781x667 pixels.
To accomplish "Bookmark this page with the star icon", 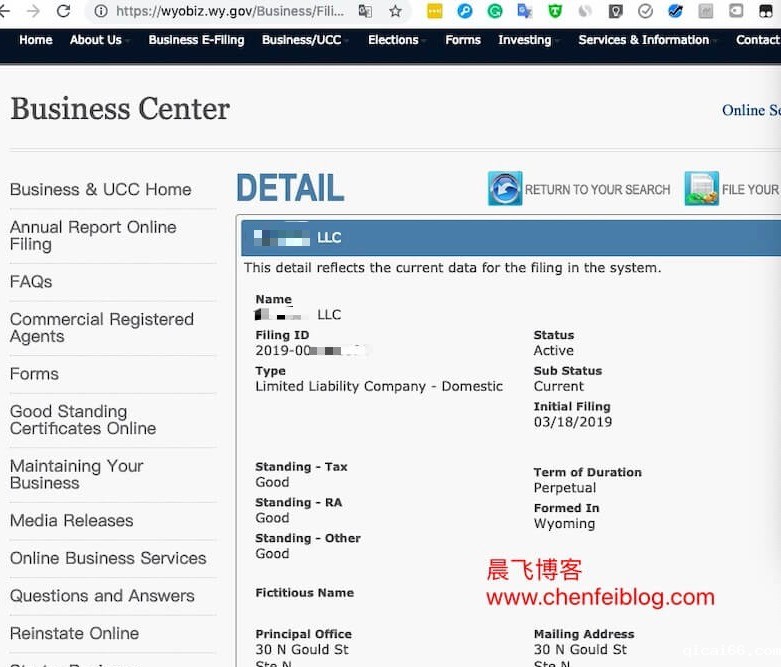I will point(395,12).
